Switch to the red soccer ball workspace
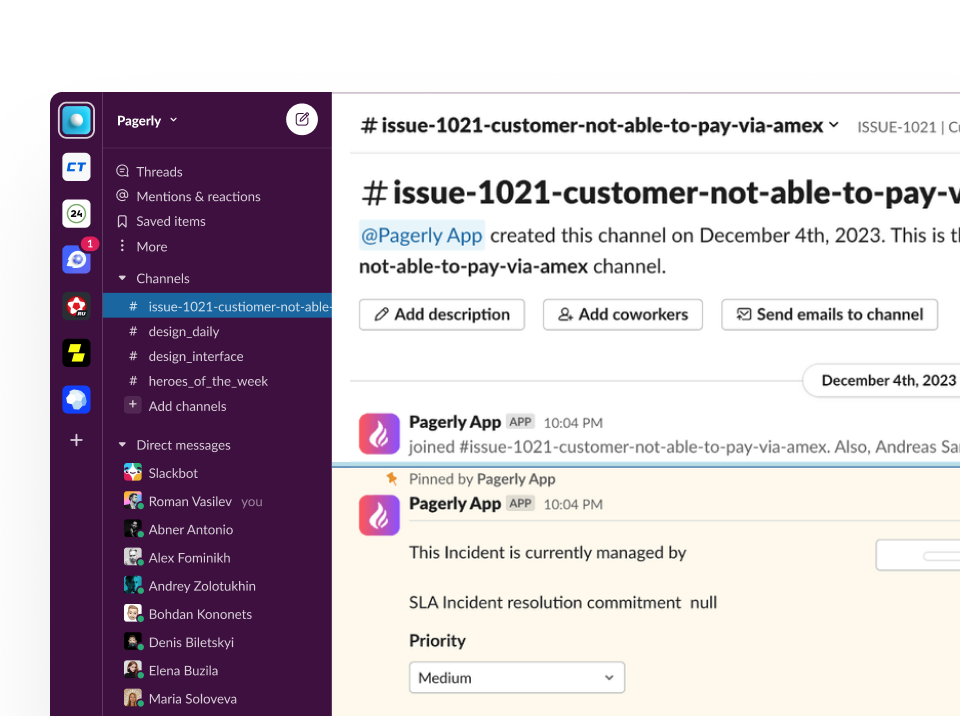The image size is (960, 716). pos(77,306)
